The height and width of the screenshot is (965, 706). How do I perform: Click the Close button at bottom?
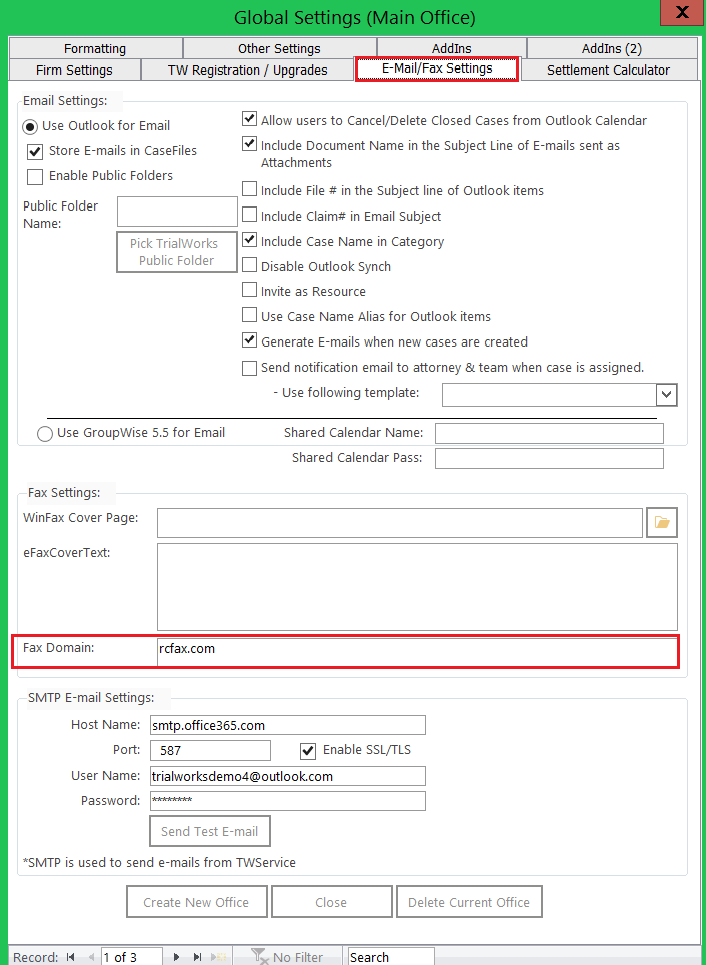point(331,902)
